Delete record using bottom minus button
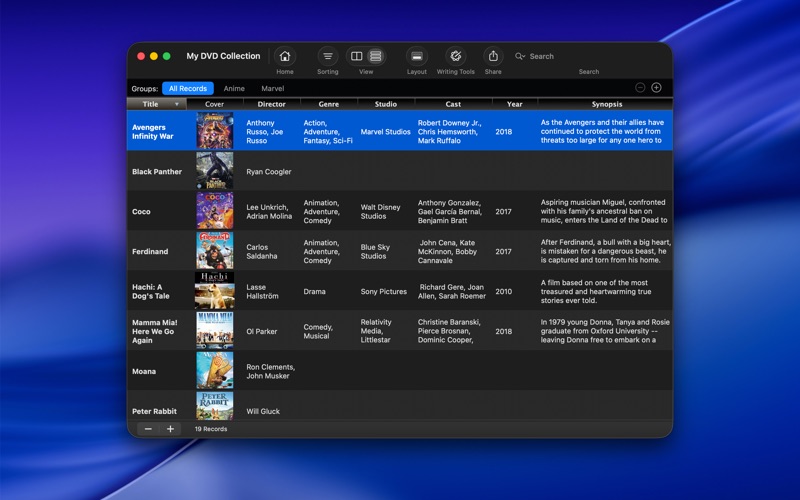This screenshot has width=800, height=500. (148, 429)
